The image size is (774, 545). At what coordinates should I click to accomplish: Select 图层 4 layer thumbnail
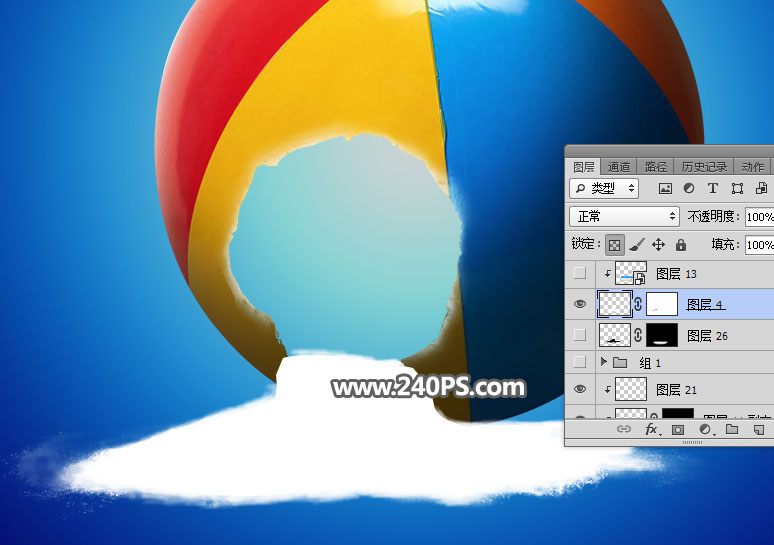[x=615, y=304]
